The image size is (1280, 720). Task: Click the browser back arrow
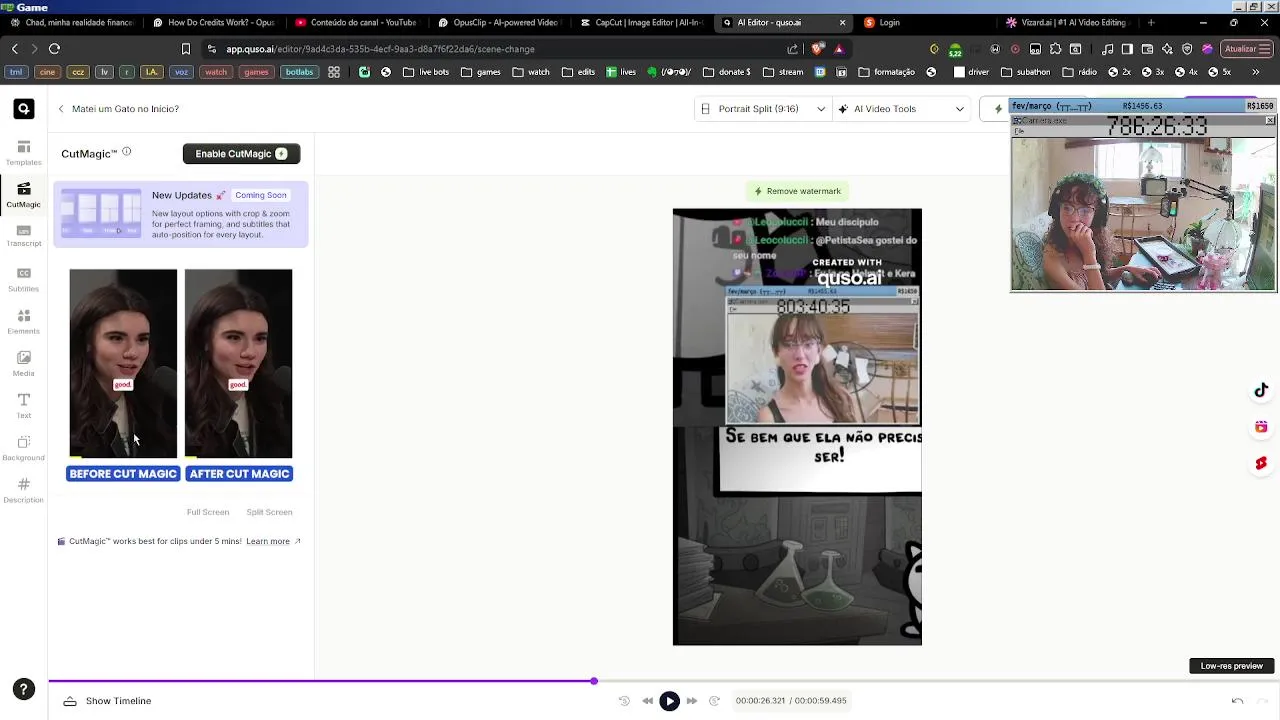14,48
